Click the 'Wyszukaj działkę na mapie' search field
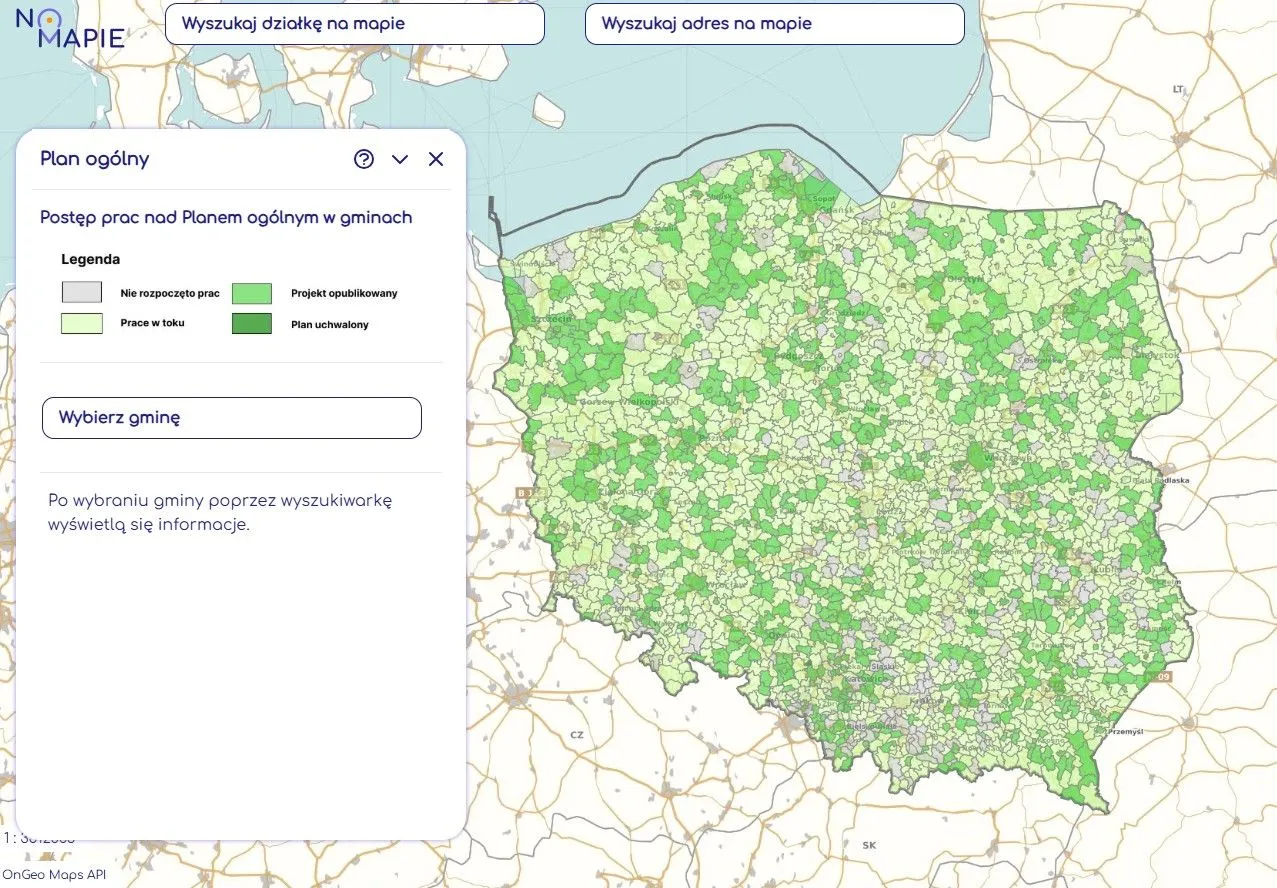Viewport: 1277px width, 888px height. (x=354, y=23)
